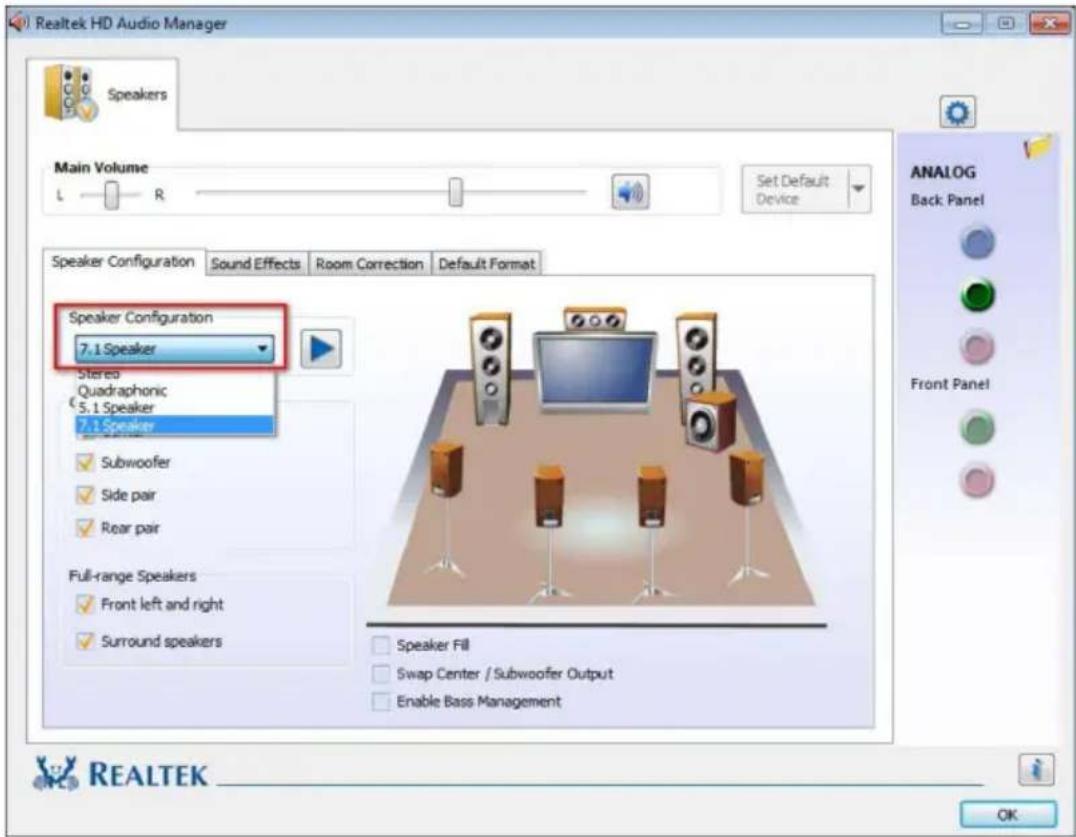This screenshot has height=837, width=1076.
Task: Click the front left tower speaker
Action: coord(491,368)
